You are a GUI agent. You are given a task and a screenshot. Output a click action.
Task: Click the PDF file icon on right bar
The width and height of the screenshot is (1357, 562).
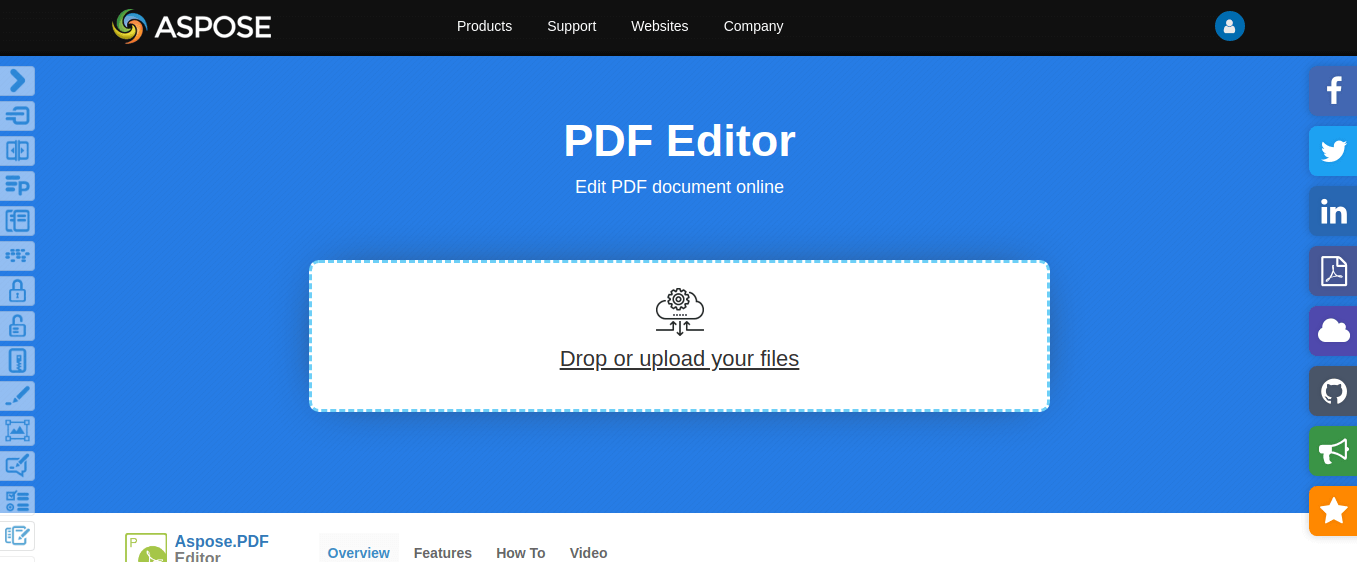pyautogui.click(x=1333, y=271)
